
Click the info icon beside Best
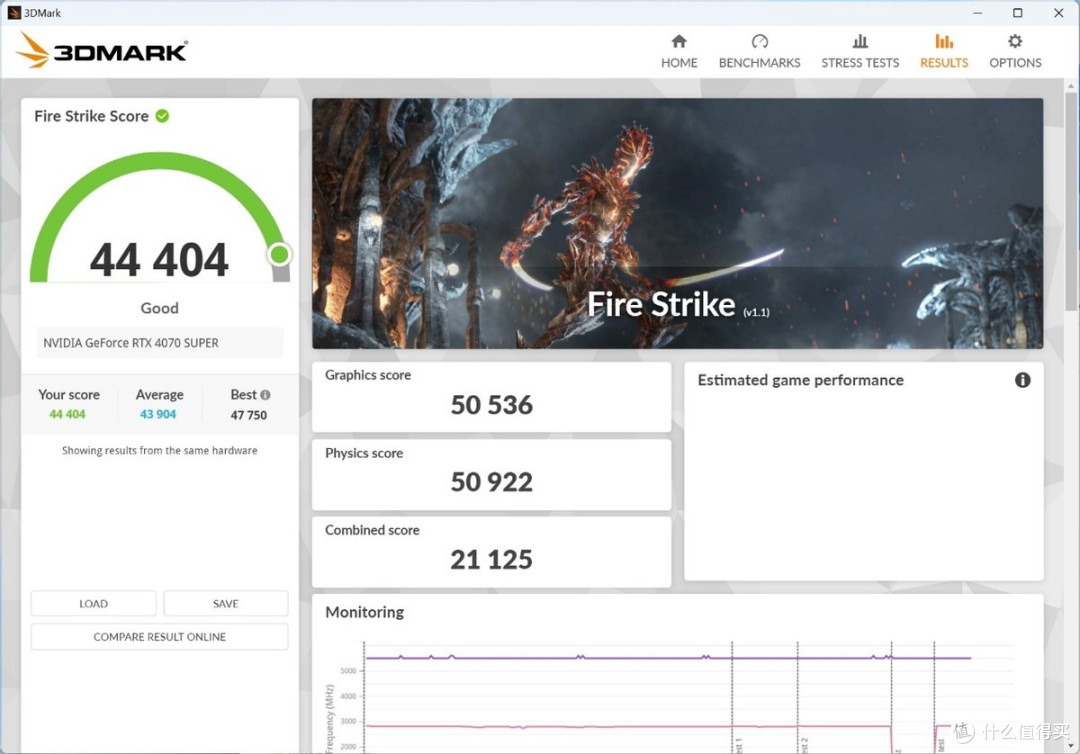(x=265, y=395)
